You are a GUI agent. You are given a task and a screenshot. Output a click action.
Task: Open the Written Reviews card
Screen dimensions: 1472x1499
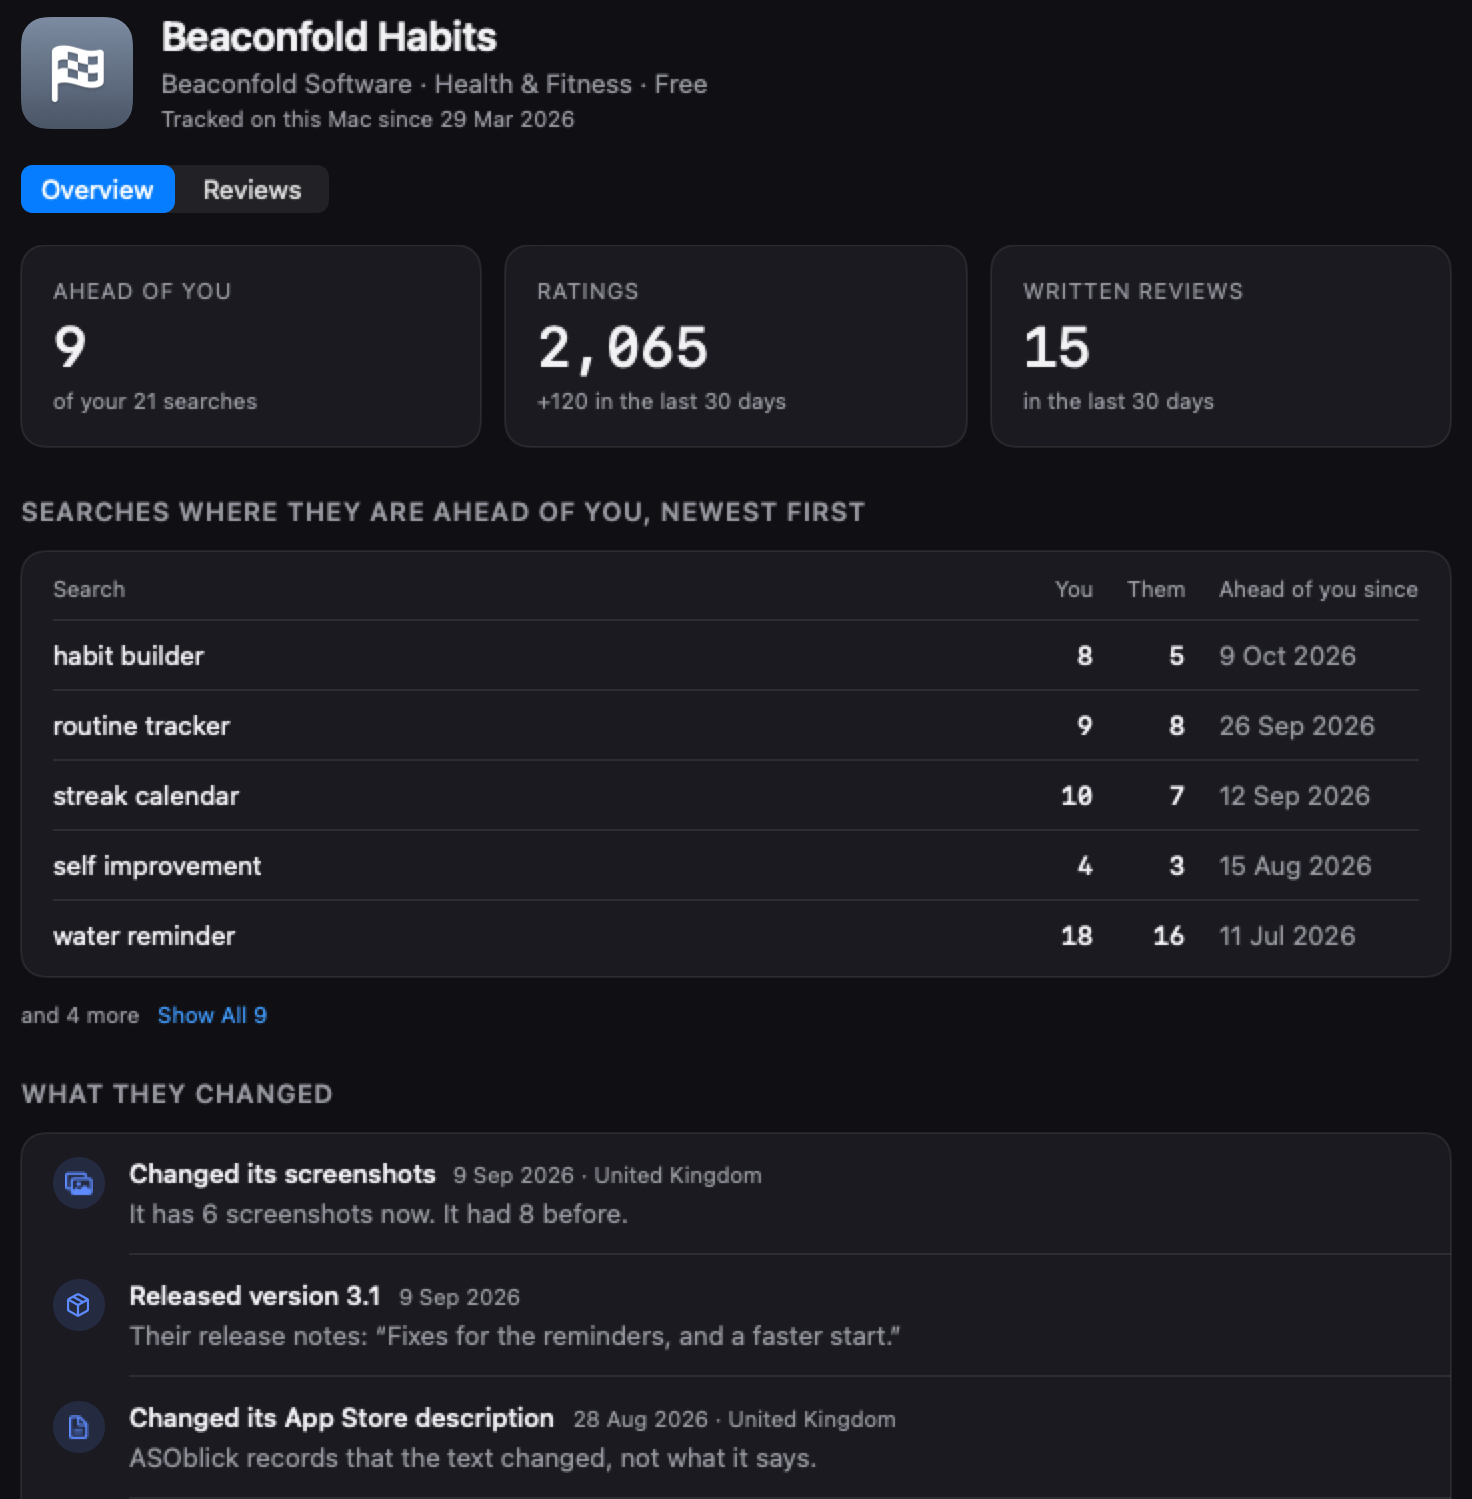tap(1220, 346)
